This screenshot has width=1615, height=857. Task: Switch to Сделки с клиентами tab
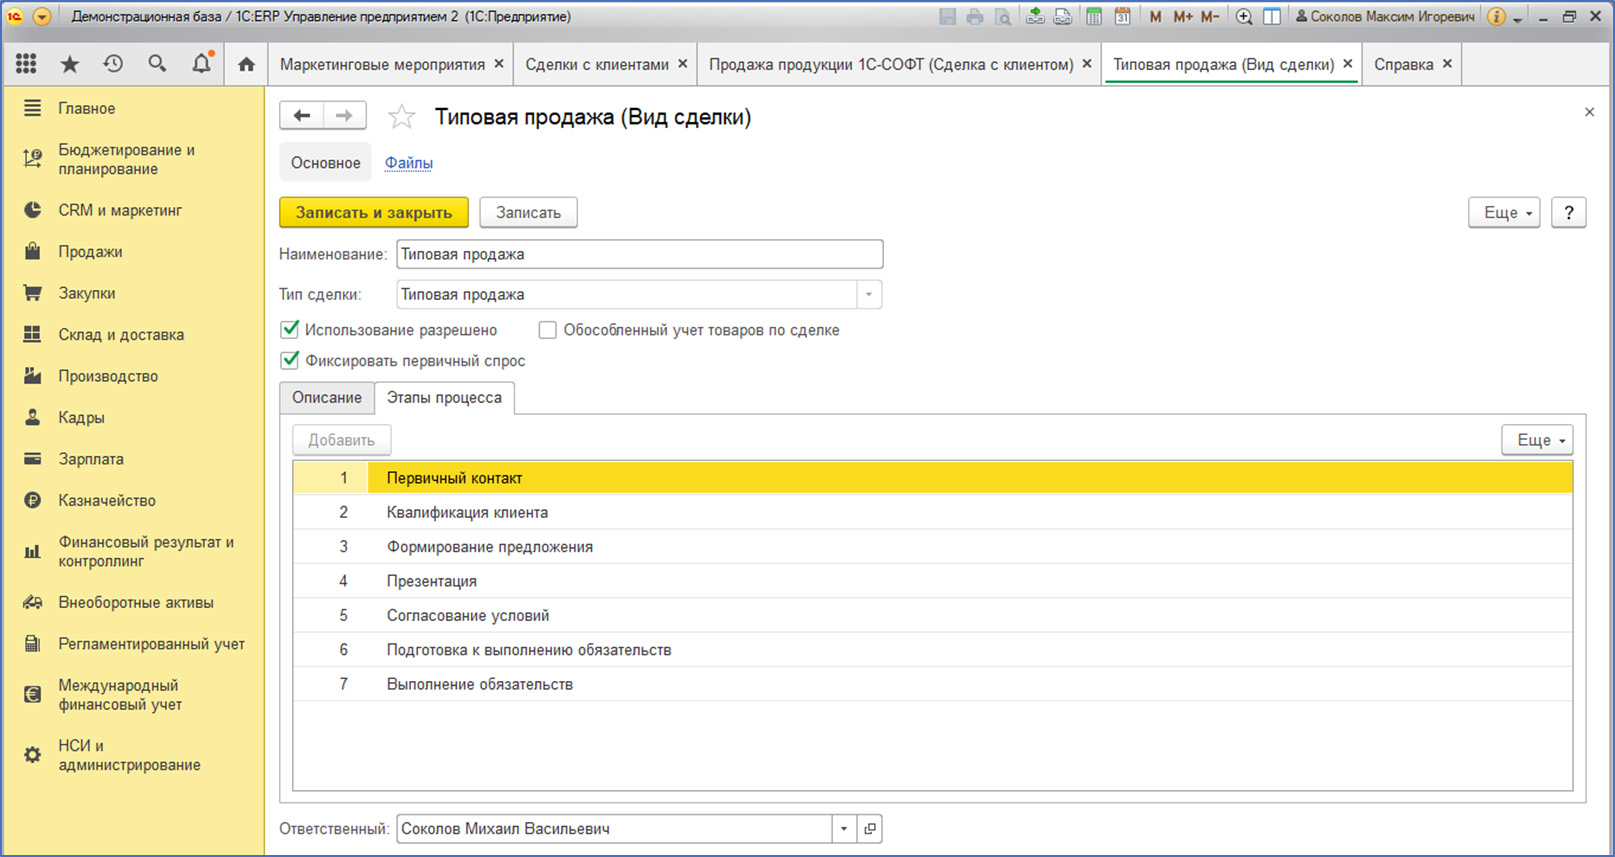pyautogui.click(x=597, y=64)
